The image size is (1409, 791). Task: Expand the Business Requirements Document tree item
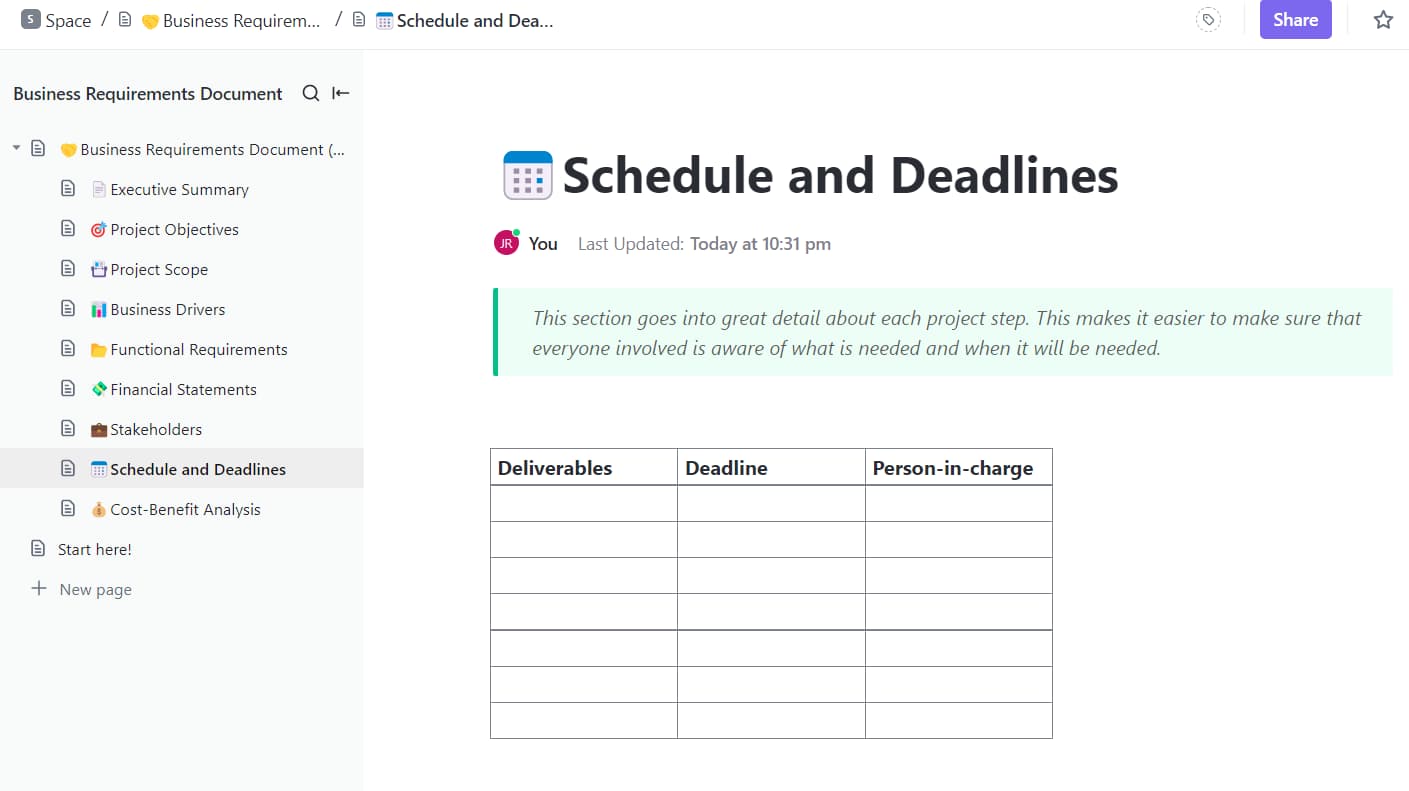tap(16, 148)
